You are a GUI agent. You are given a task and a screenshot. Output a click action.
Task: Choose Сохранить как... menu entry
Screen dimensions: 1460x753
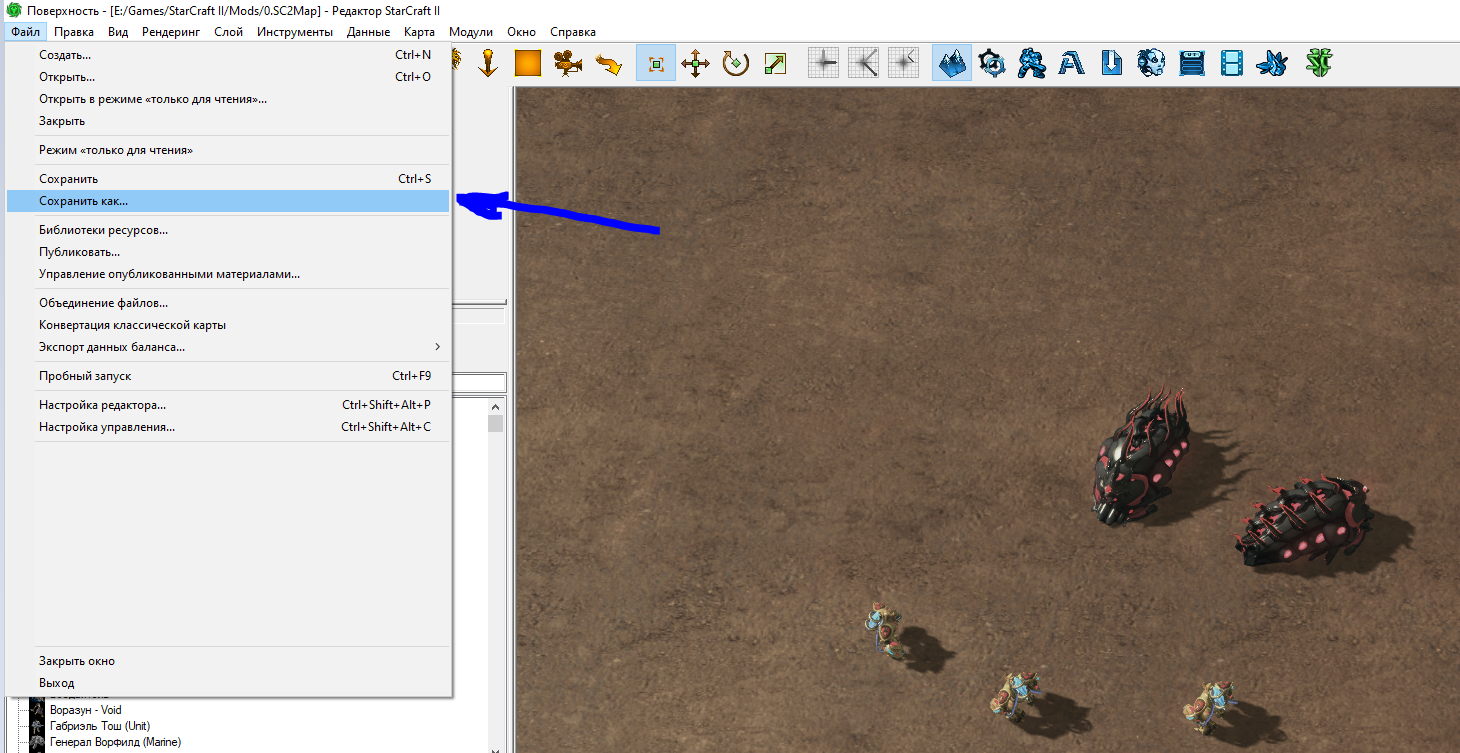[x=228, y=201]
